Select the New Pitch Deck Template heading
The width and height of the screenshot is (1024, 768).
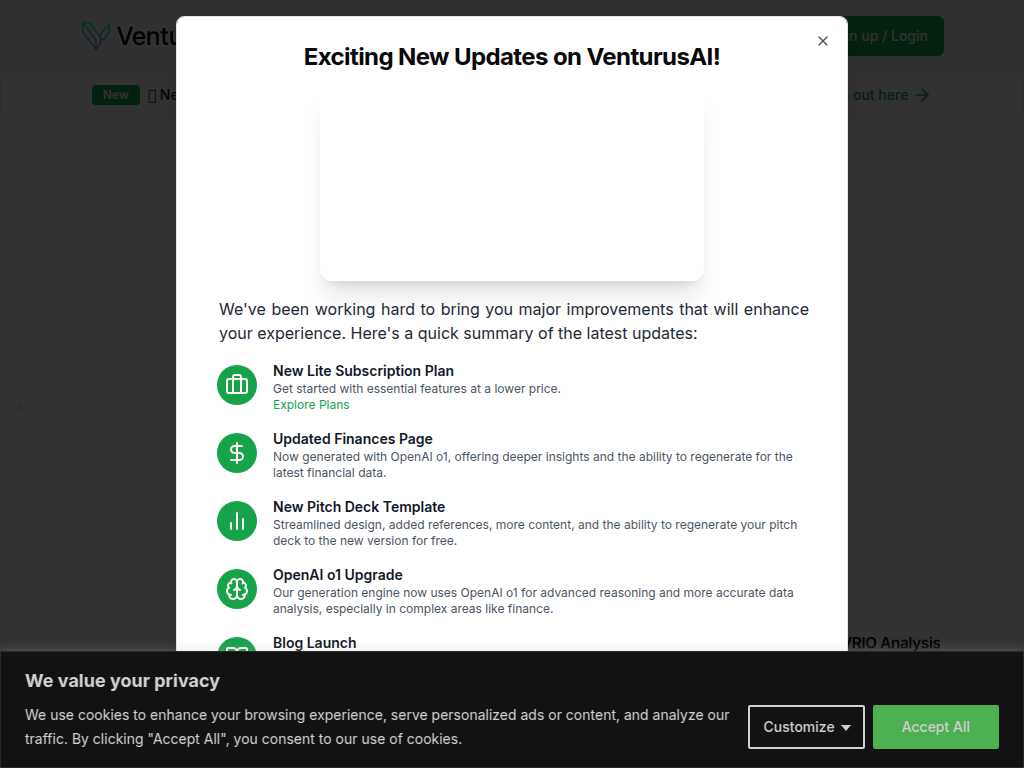359,507
